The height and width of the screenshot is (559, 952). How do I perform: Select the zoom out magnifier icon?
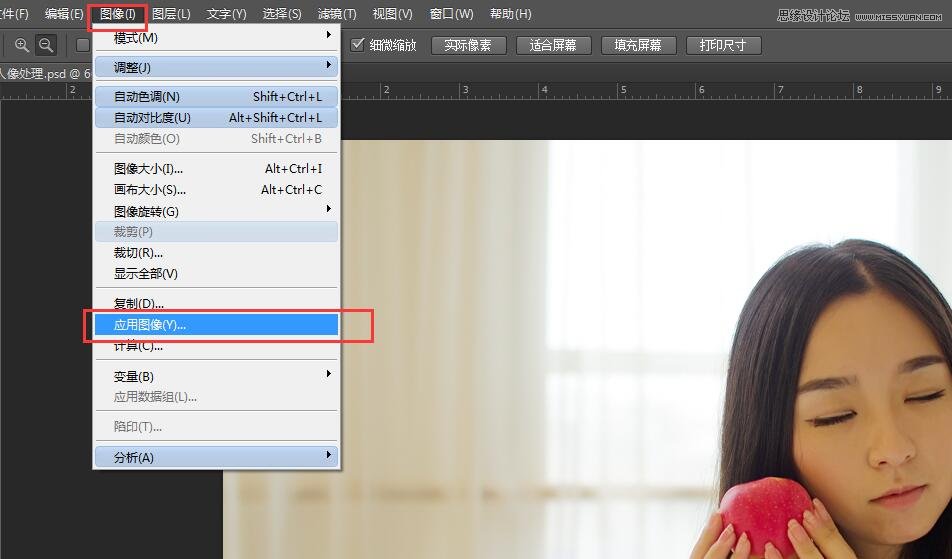pyautogui.click(x=46, y=45)
